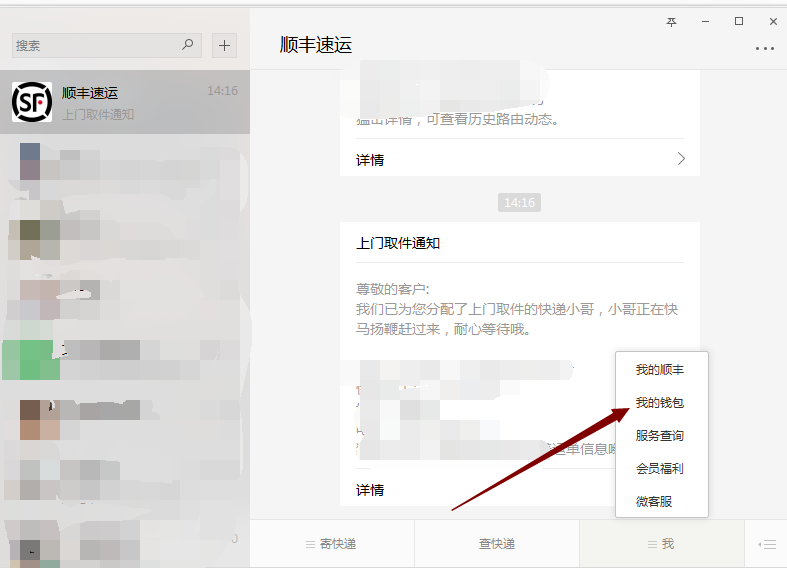The height and width of the screenshot is (568, 787).
Task: Open the three-dot more options menu
Action: 764,48
